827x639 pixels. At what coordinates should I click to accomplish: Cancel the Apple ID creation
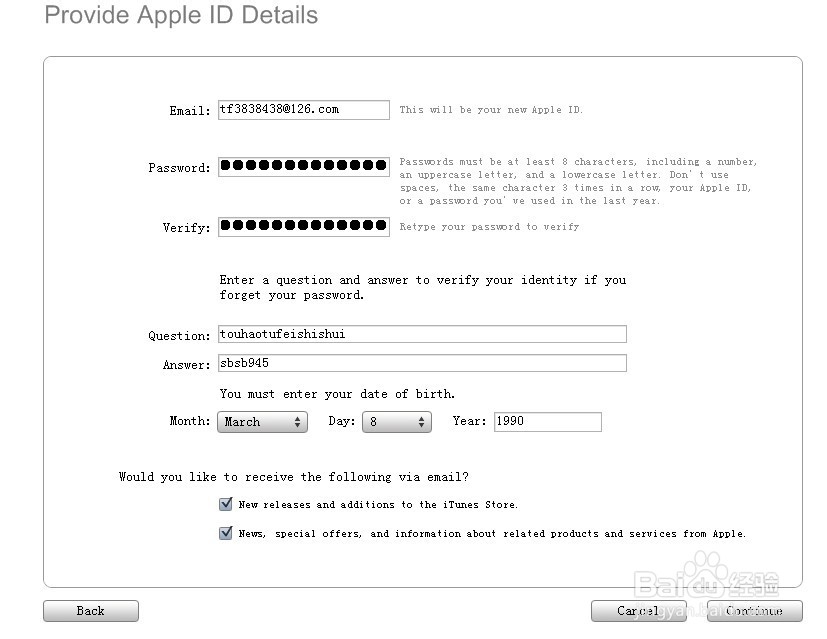point(639,611)
